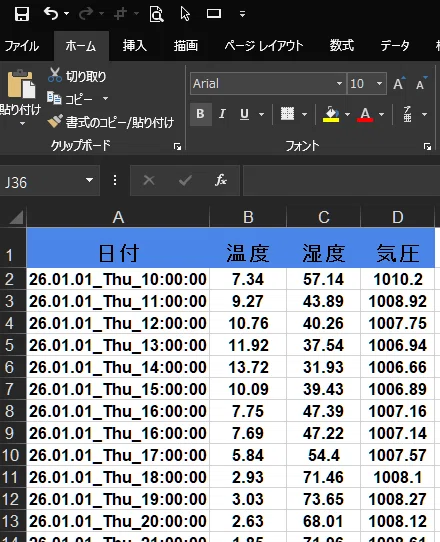Expand the phonetic guide dropdown arrow

point(424,114)
